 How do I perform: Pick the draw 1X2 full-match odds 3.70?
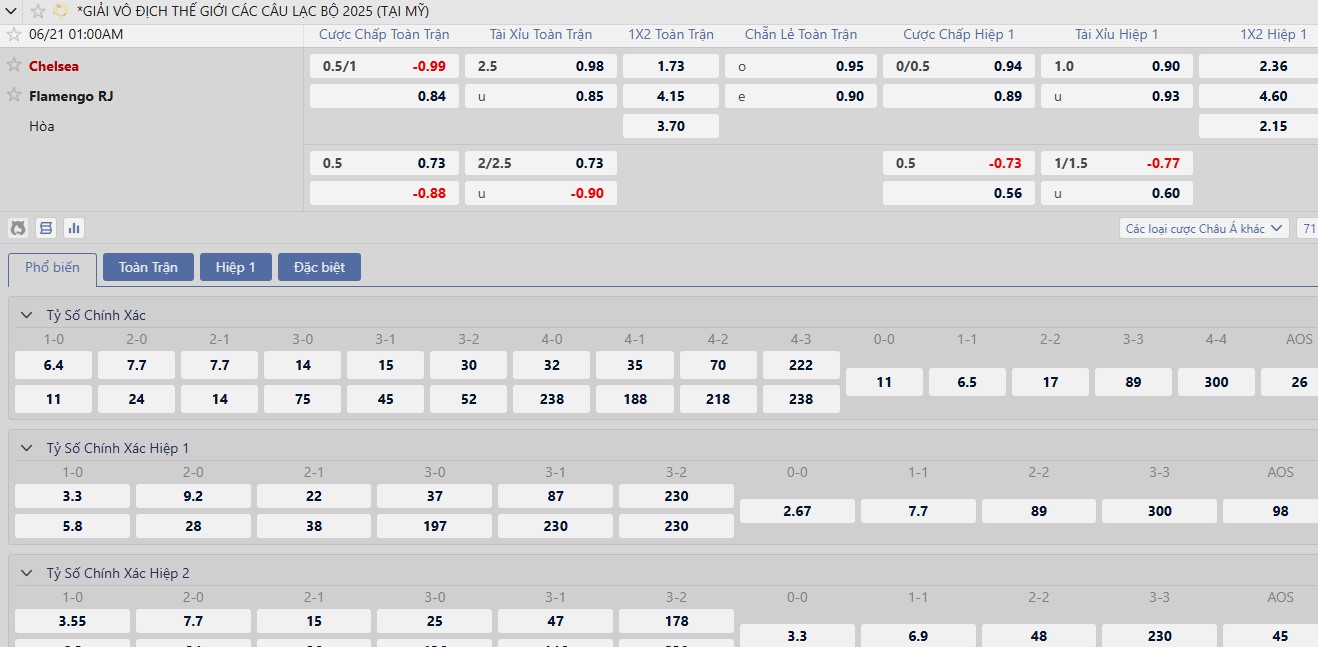pyautogui.click(x=671, y=126)
